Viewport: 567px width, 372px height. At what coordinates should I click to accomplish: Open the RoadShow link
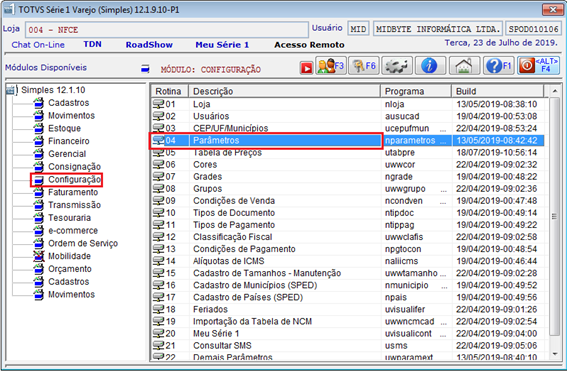click(149, 45)
